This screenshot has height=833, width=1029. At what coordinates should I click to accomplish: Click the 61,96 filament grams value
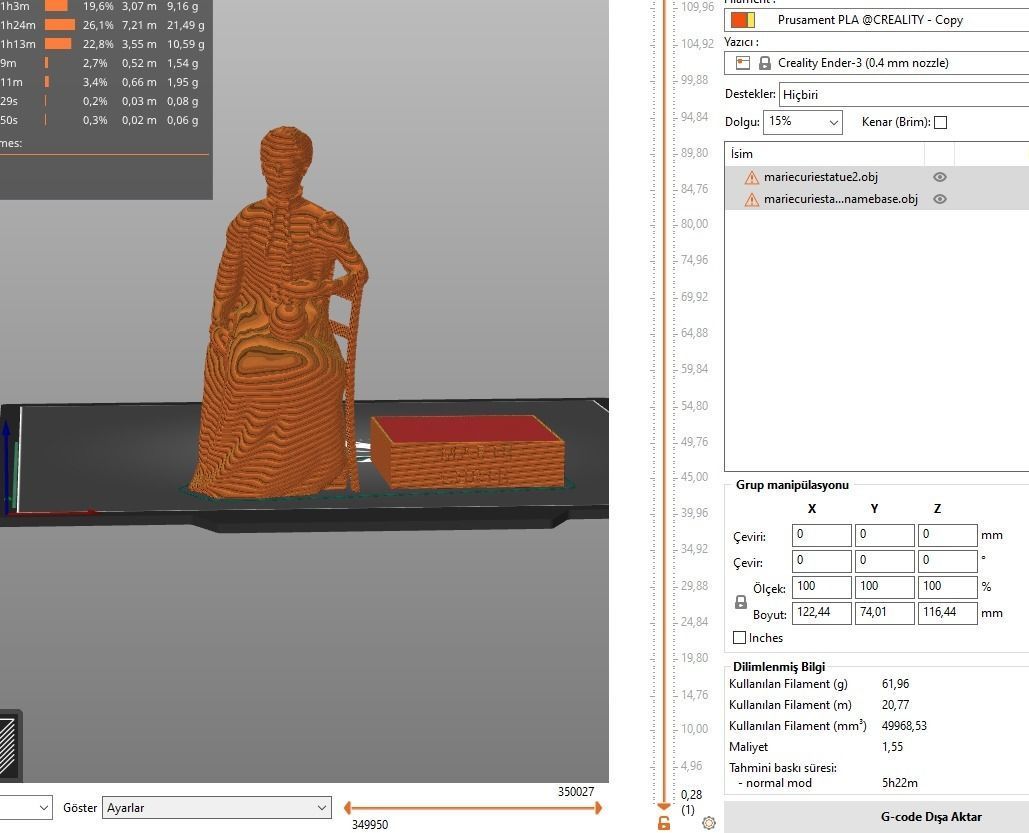[x=896, y=684]
